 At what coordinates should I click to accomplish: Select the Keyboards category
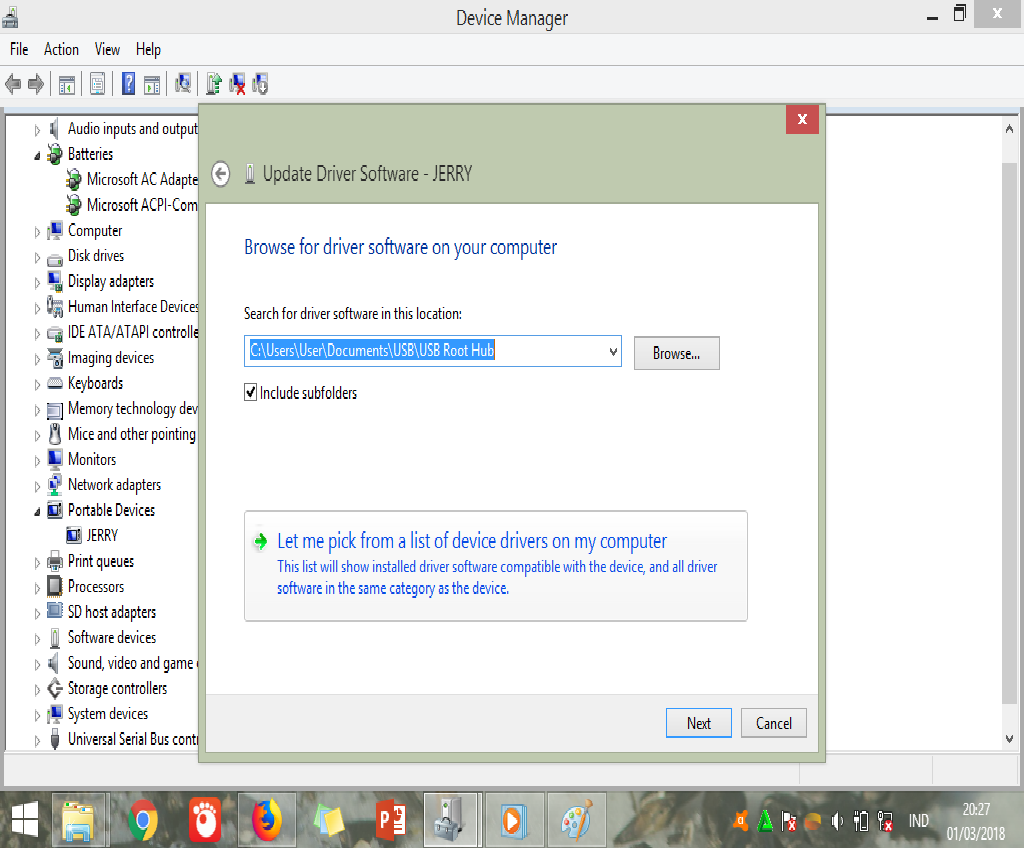tap(95, 383)
